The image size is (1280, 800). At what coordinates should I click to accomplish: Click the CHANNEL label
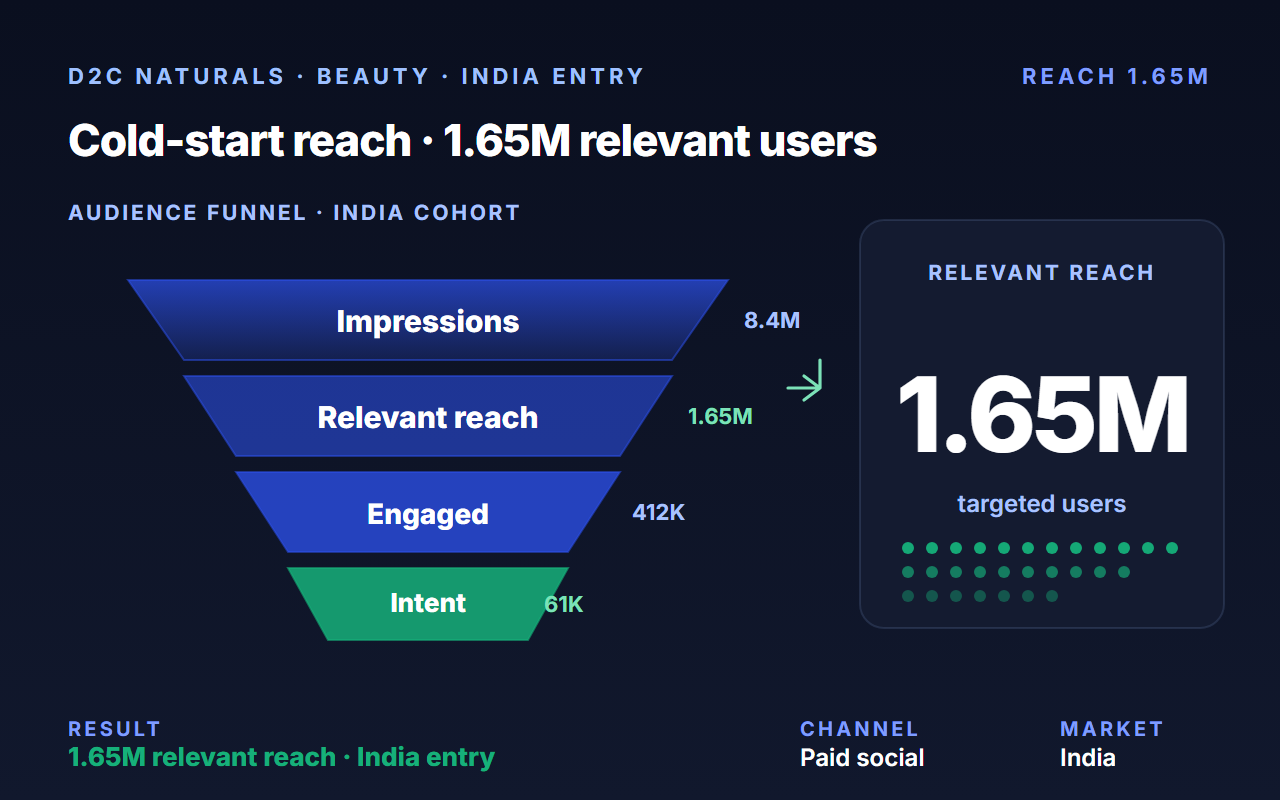point(859,728)
